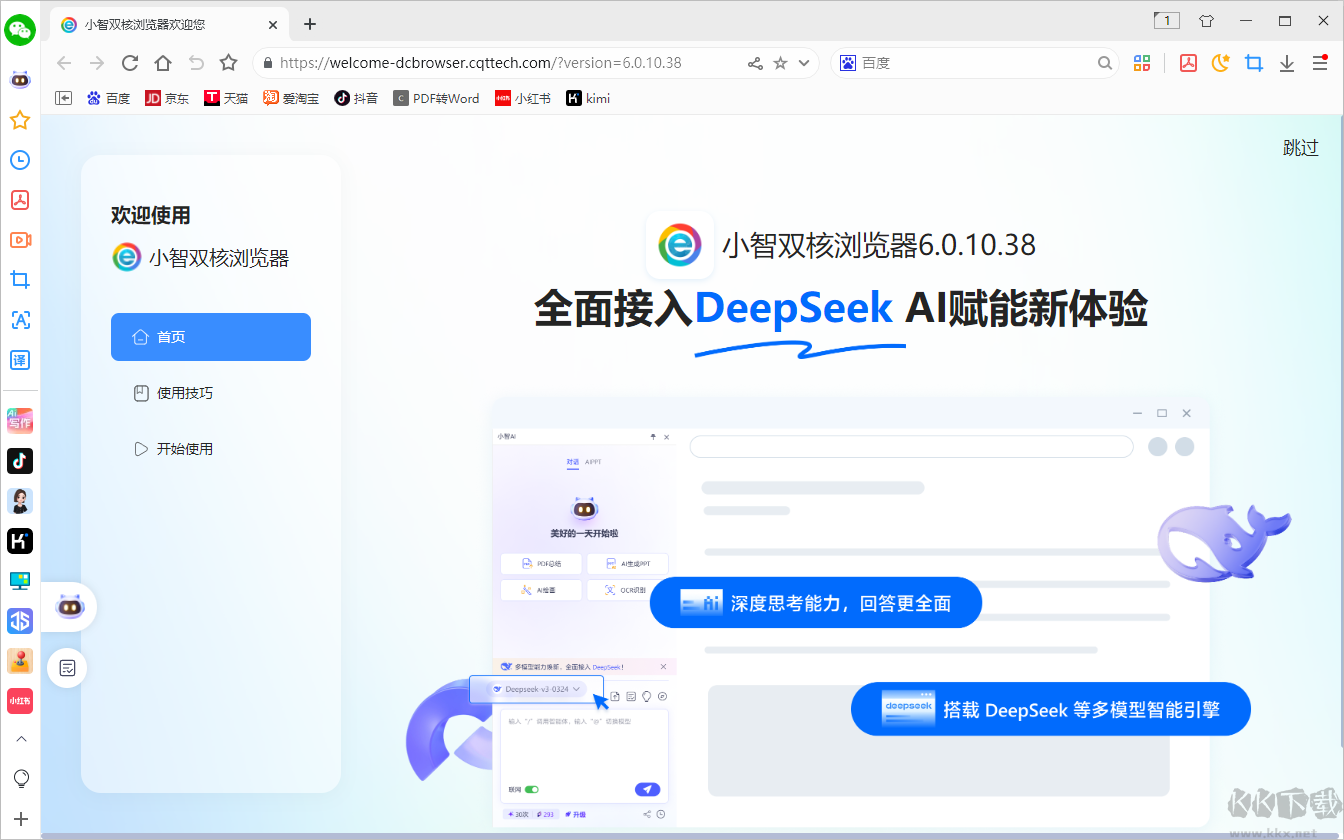This screenshot has height=840, width=1344.
Task: Select 使用技巧 in the welcome menu
Action: 211,393
